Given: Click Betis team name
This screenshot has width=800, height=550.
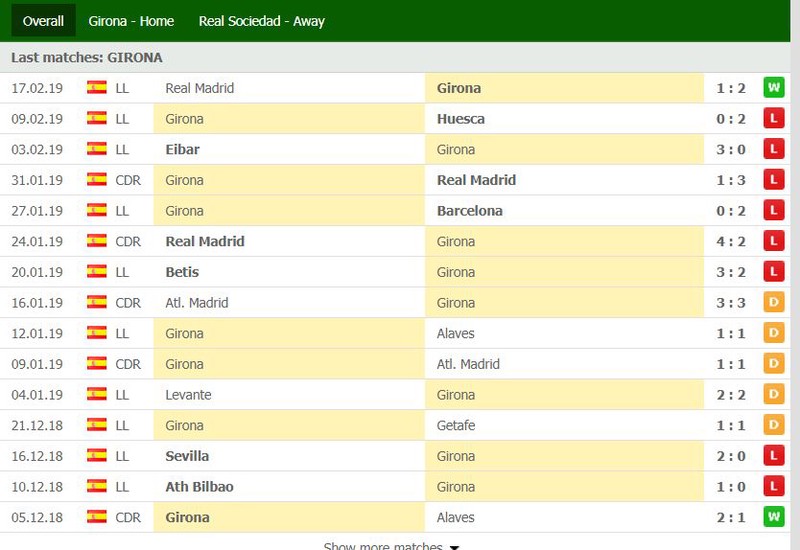Looking at the screenshot, I should coord(182,272).
